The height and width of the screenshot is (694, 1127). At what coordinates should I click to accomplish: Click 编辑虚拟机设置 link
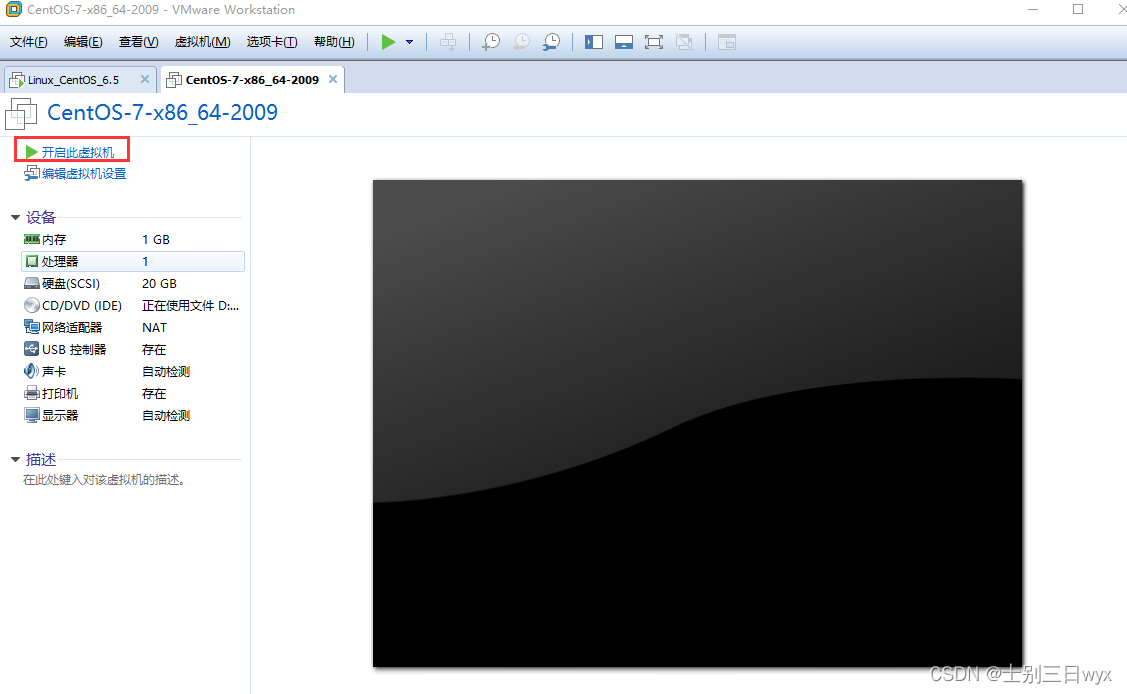pyautogui.click(x=83, y=173)
